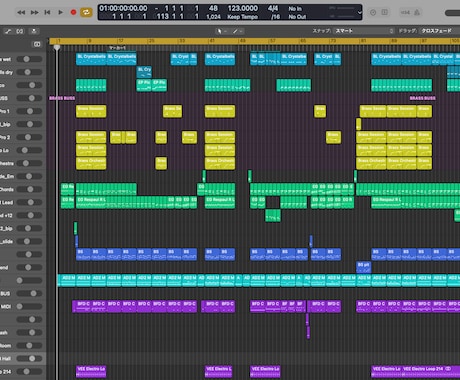
Task: Toggle the metronome click button
Action: [x=417, y=12]
